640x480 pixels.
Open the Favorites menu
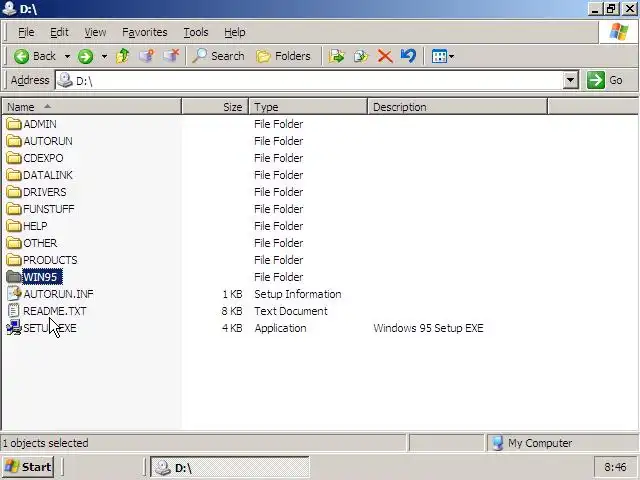[x=144, y=32]
